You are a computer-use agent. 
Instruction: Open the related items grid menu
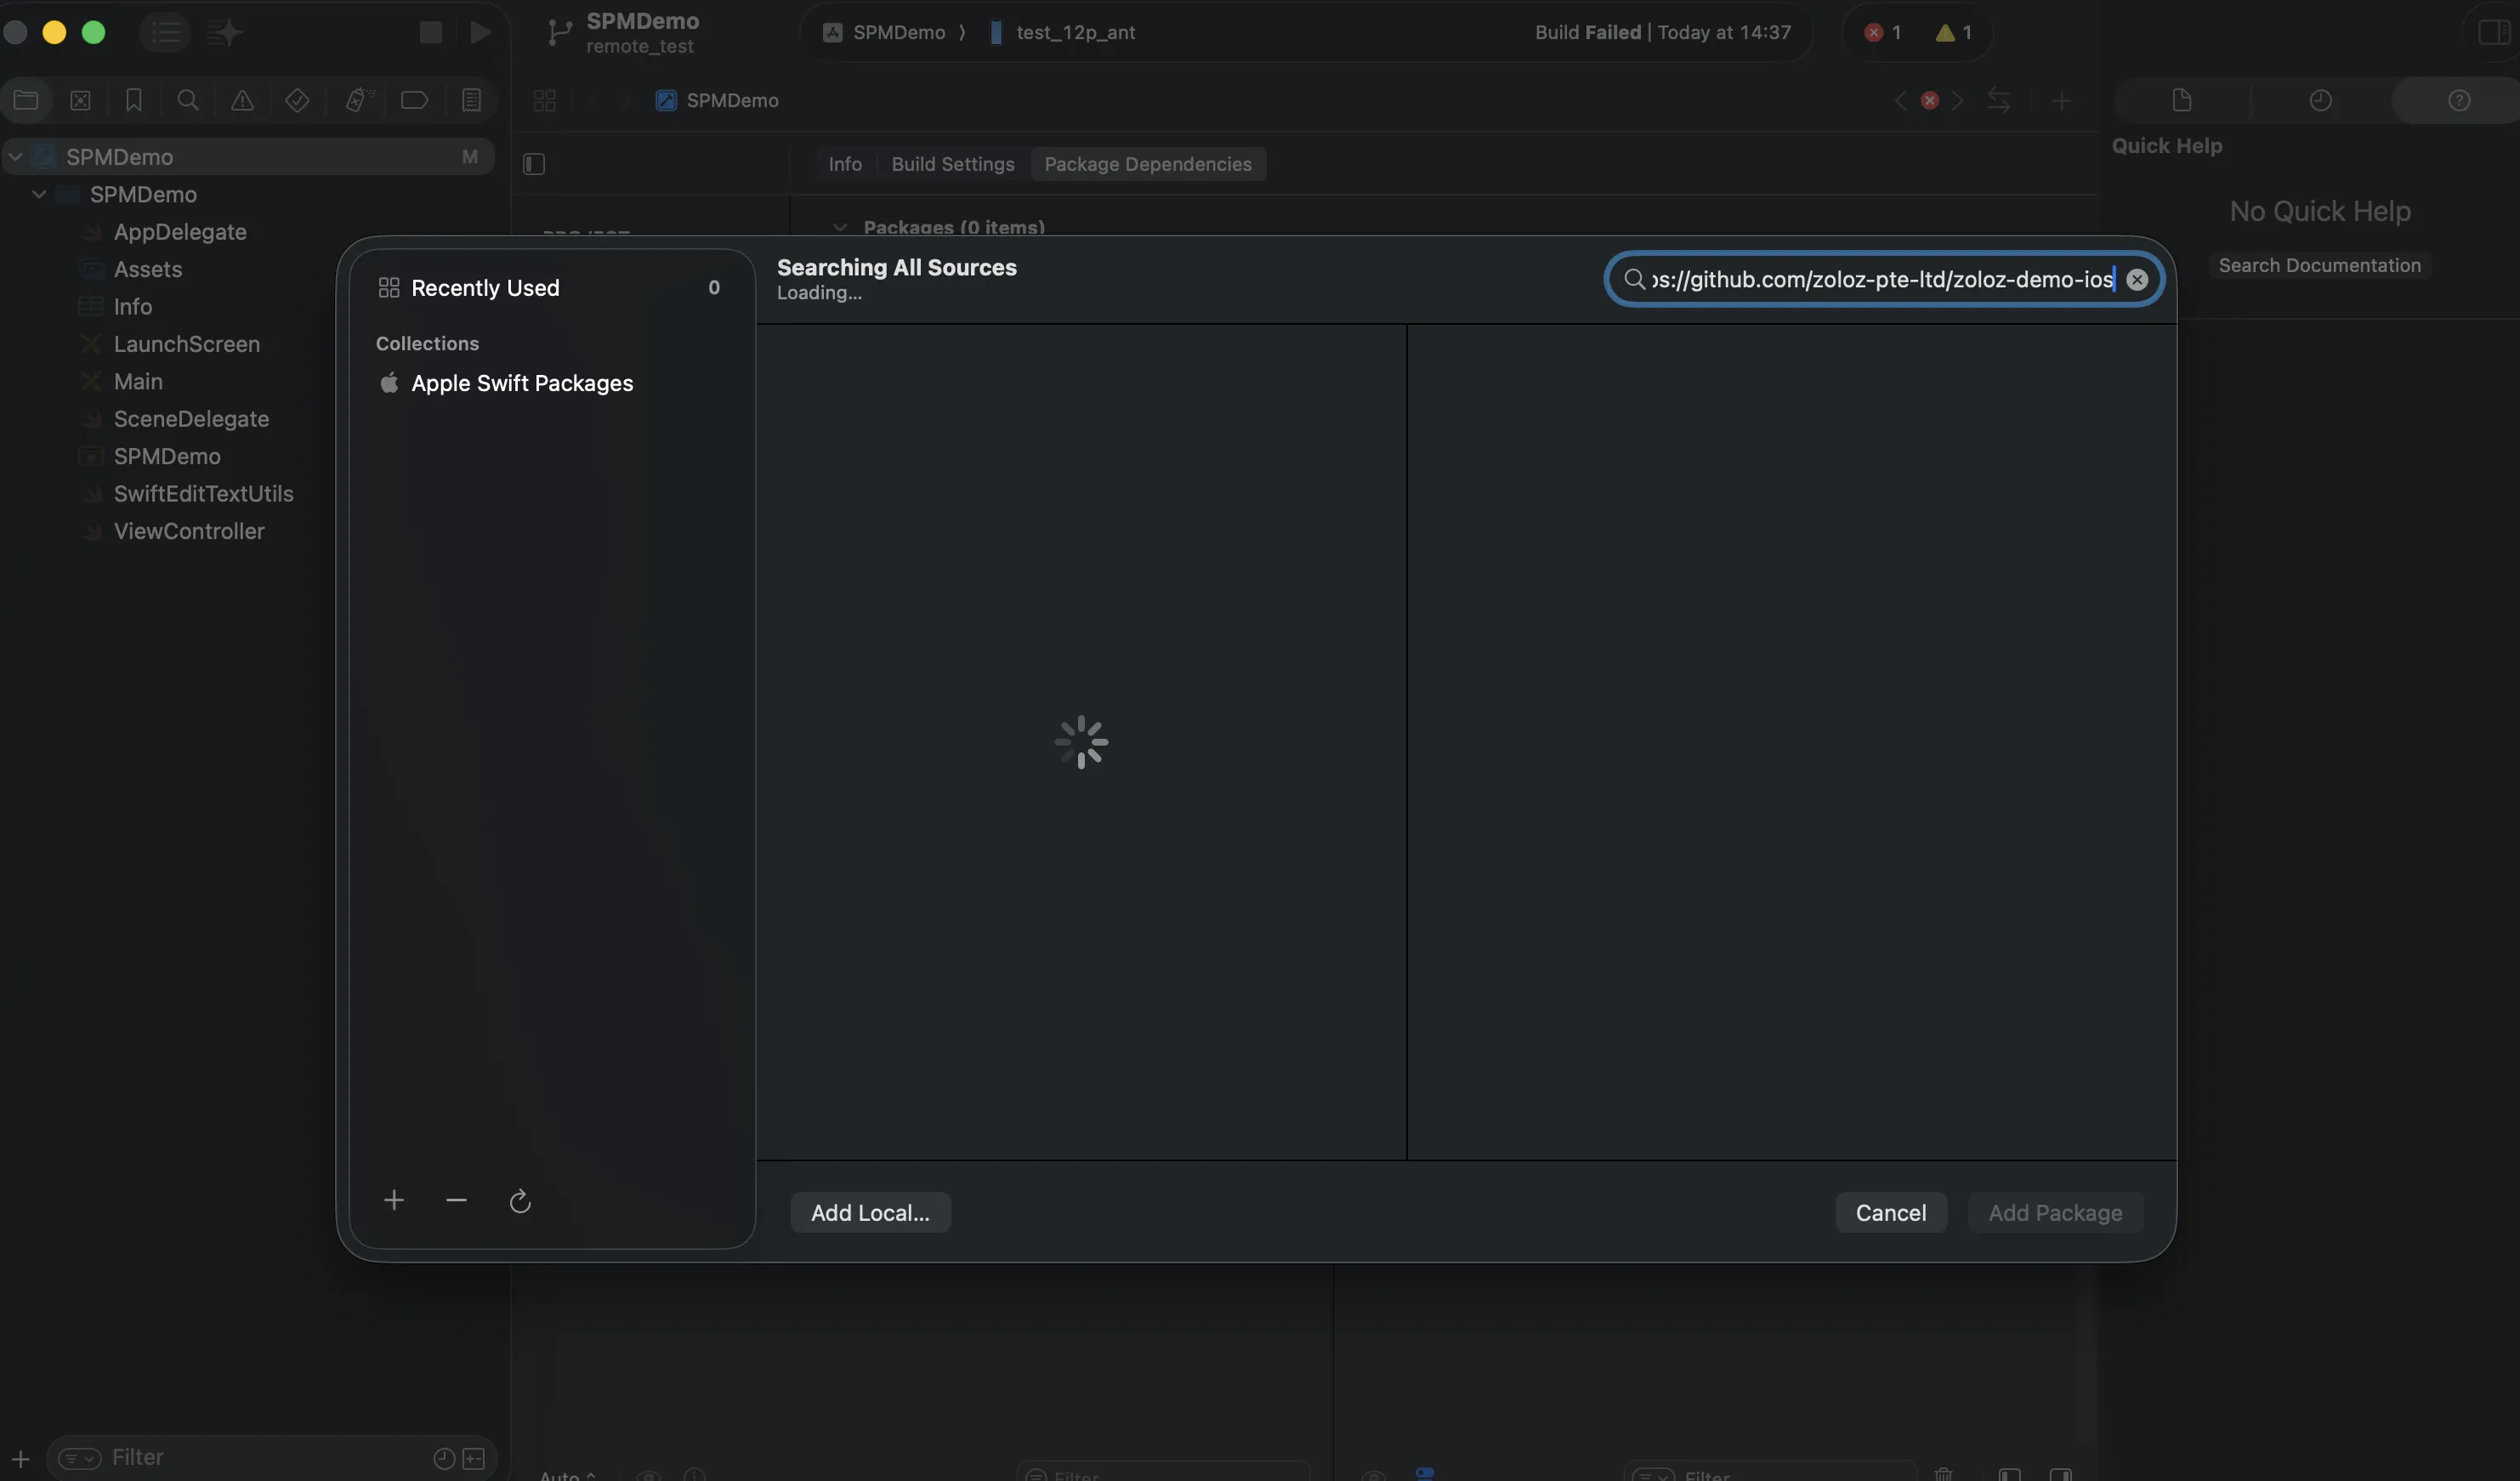[544, 100]
